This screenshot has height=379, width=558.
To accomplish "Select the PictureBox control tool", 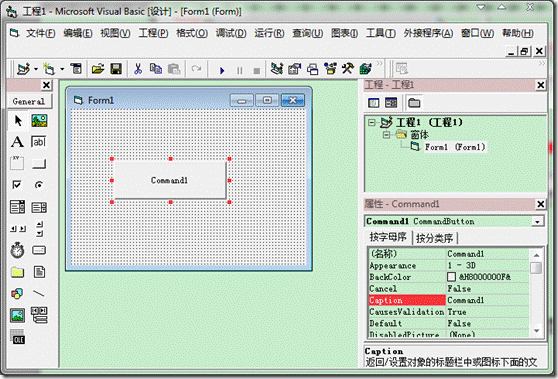I will tap(39, 121).
